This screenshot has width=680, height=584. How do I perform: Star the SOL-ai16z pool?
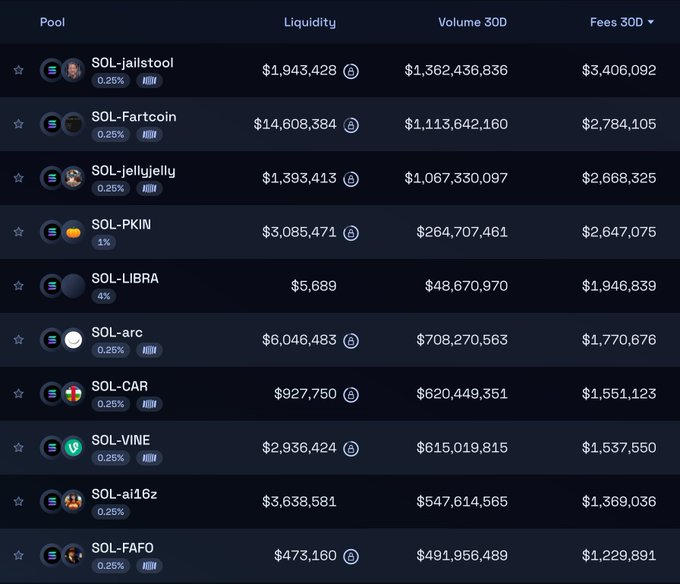pos(18,502)
